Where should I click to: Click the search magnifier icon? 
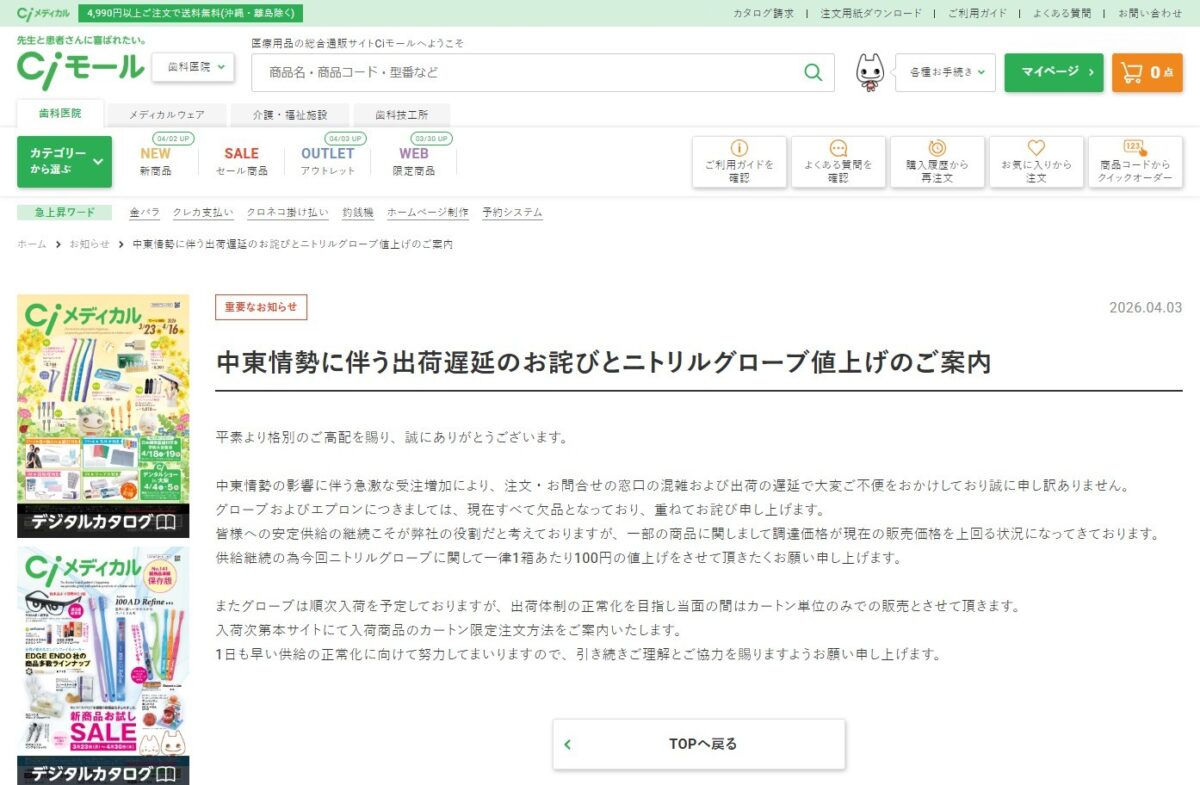813,73
